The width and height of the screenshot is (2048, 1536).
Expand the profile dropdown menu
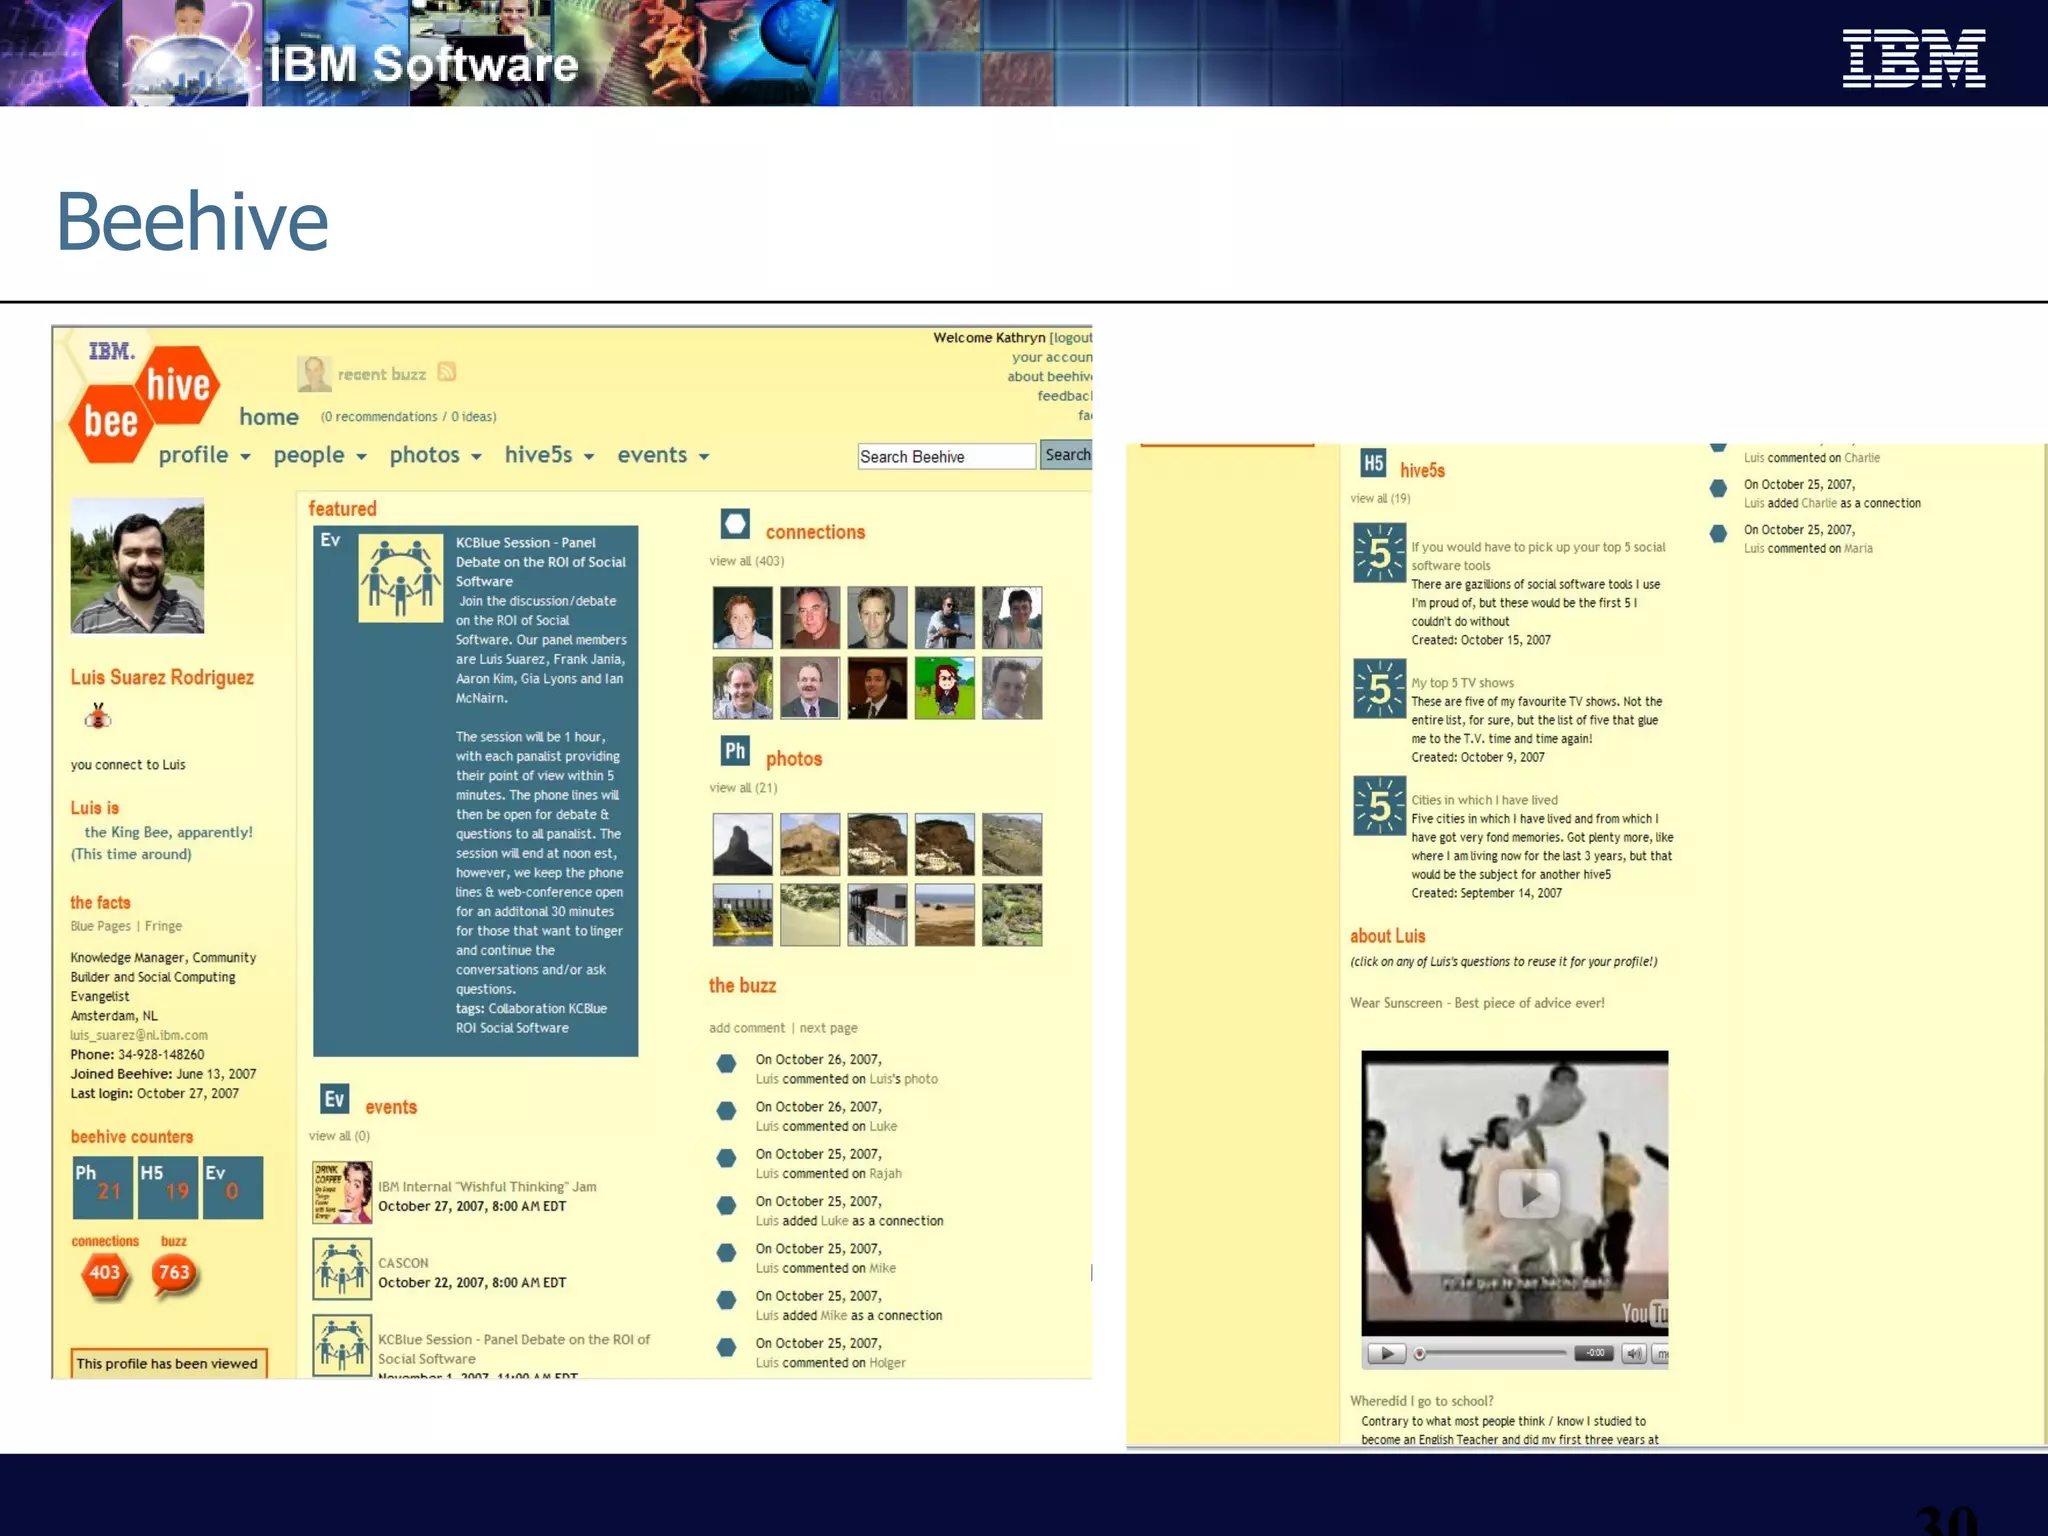(204, 456)
